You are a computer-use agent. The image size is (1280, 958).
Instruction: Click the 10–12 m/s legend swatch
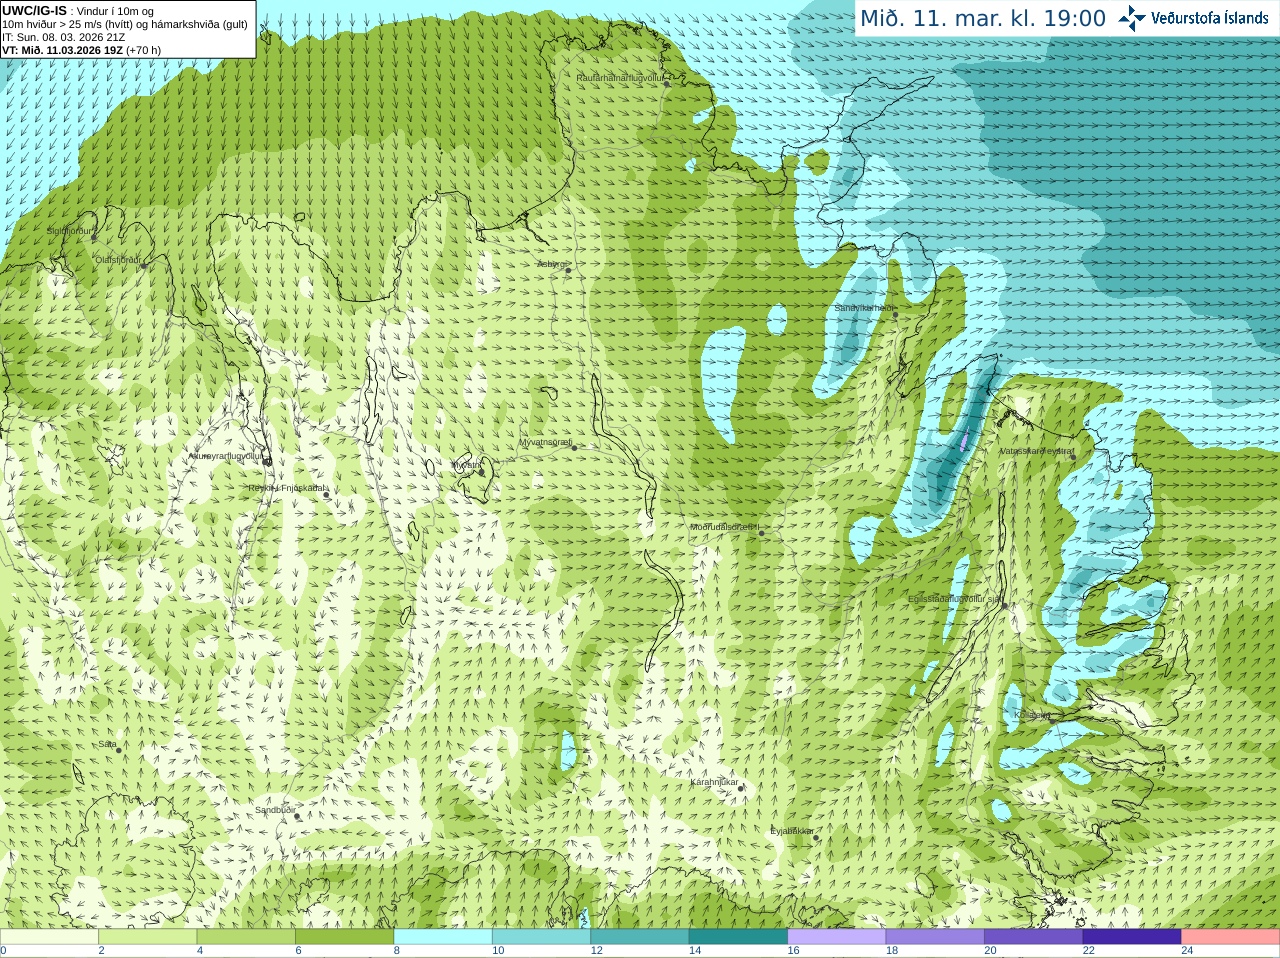(x=541, y=937)
